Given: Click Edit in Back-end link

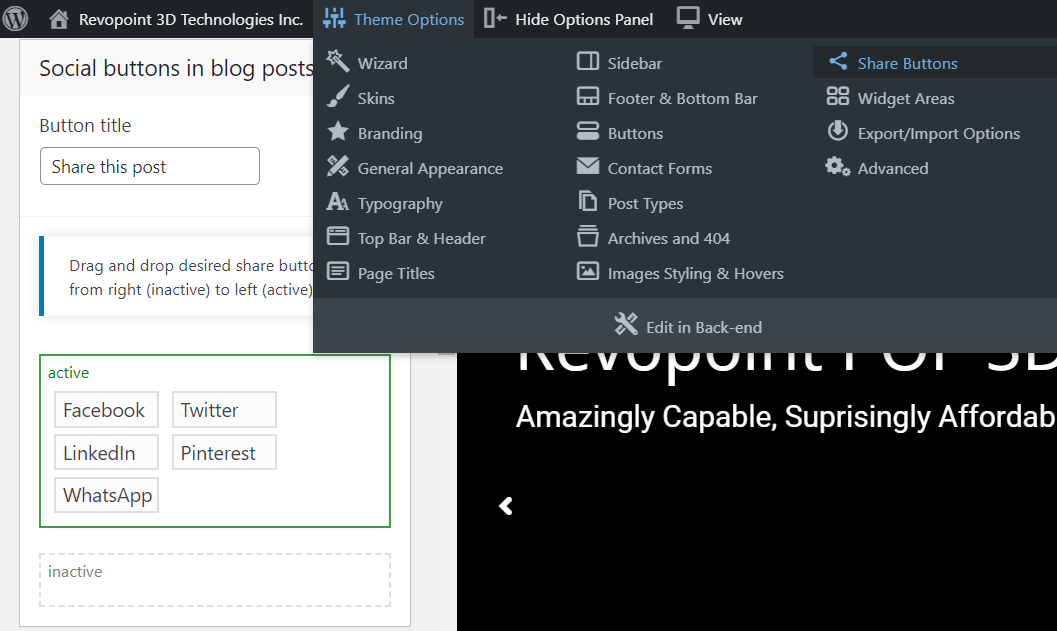Looking at the screenshot, I should coord(688,327).
